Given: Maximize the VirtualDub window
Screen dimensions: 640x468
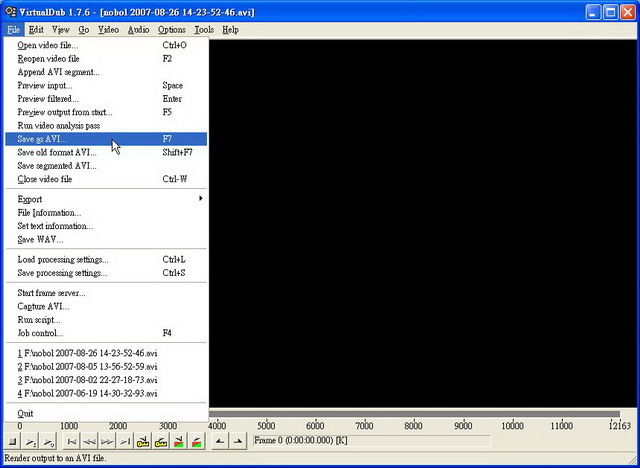Looking at the screenshot, I should pos(611,12).
